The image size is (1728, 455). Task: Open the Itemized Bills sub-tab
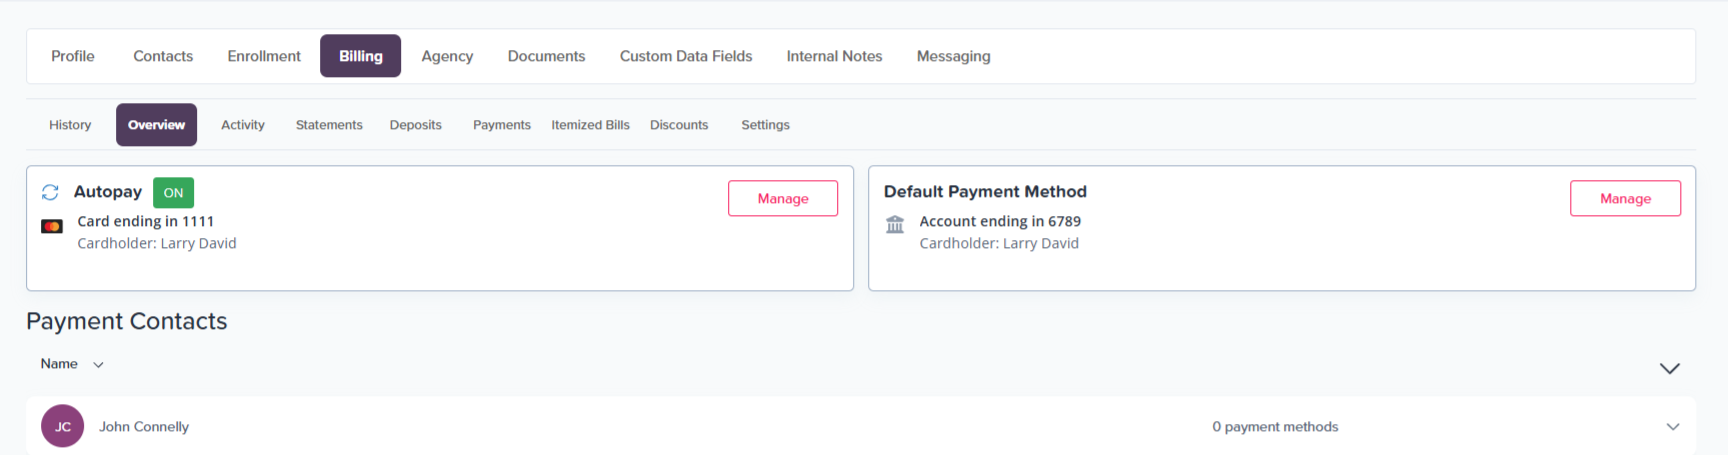(590, 125)
